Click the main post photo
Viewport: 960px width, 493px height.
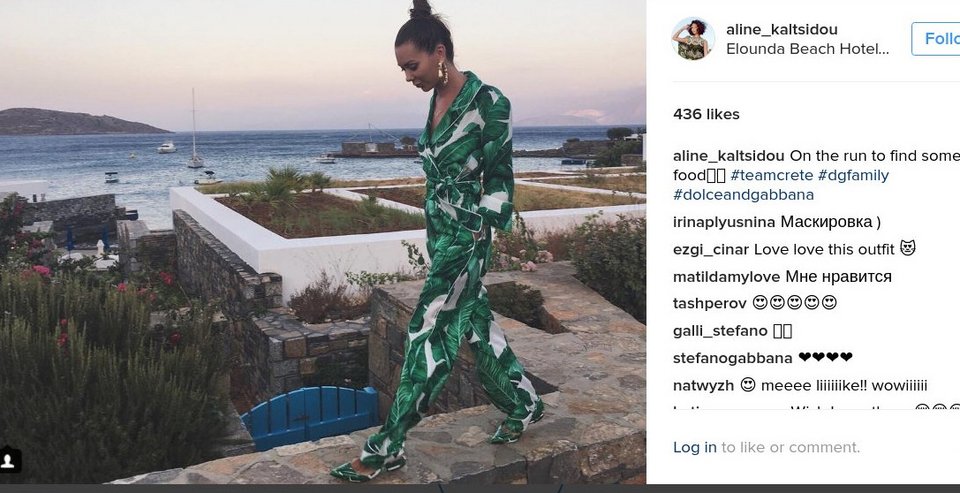(x=323, y=242)
